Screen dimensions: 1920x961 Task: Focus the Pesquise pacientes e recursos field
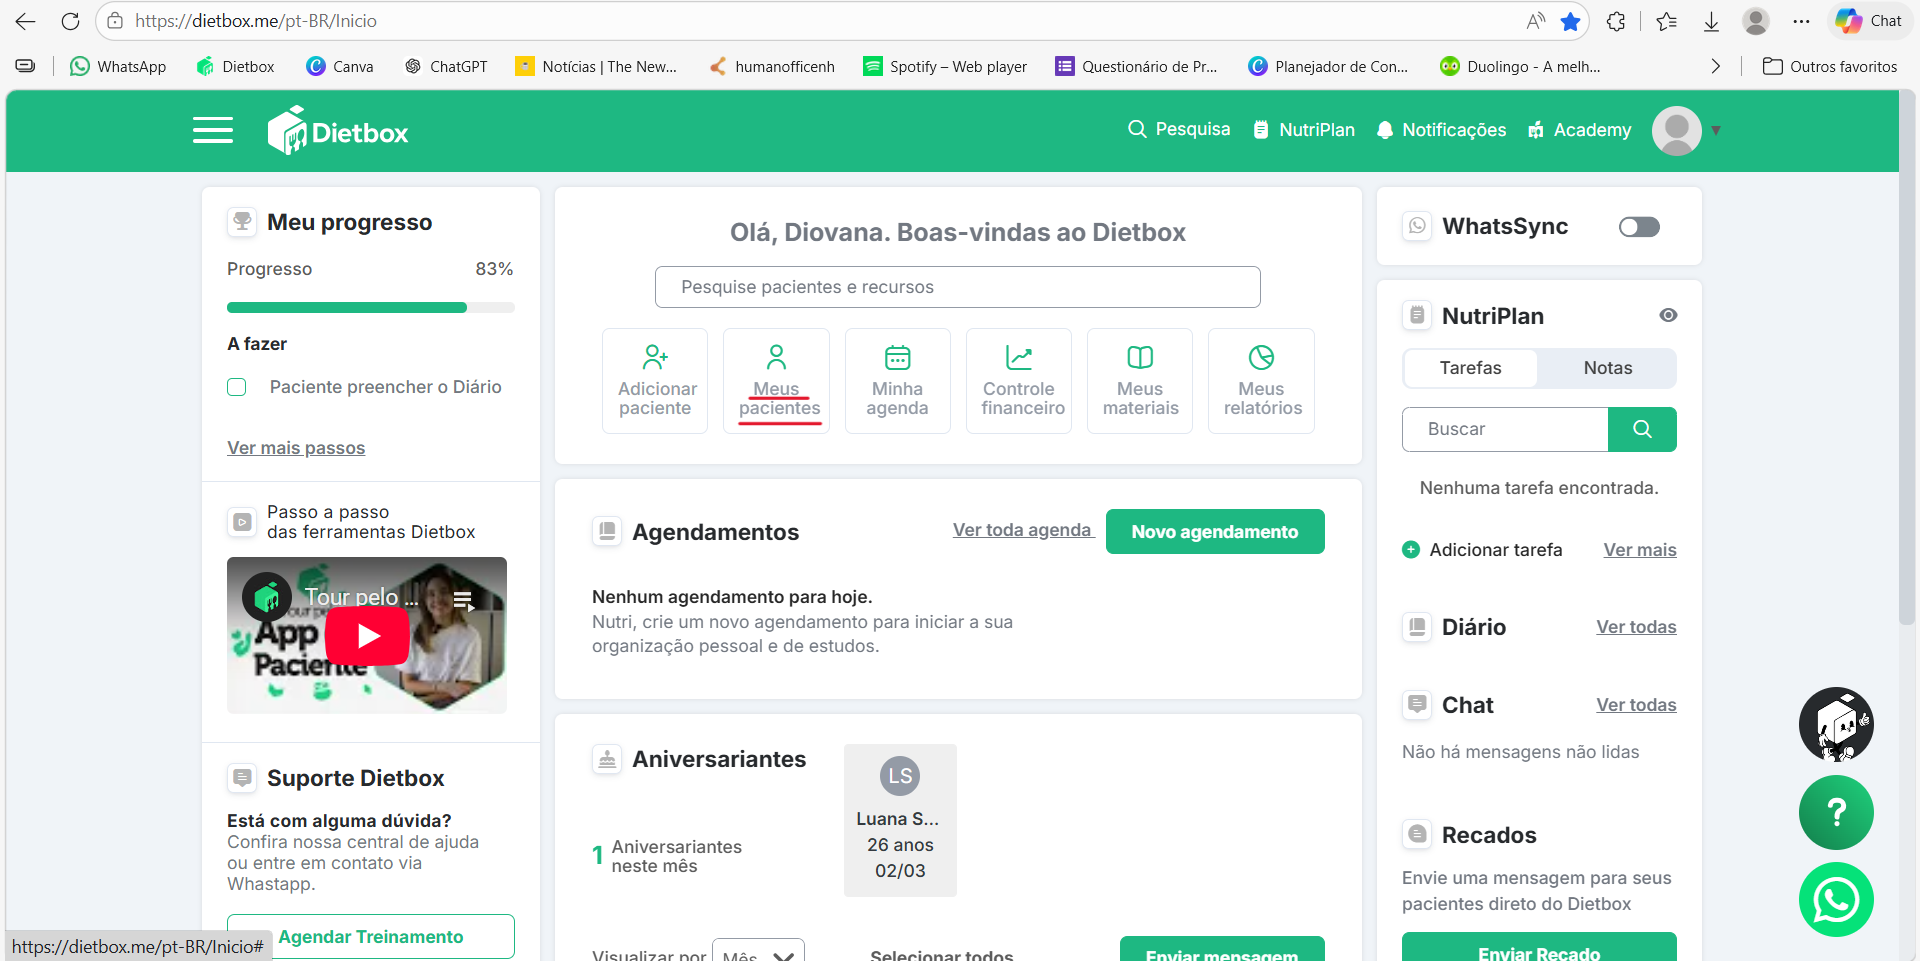coord(957,287)
